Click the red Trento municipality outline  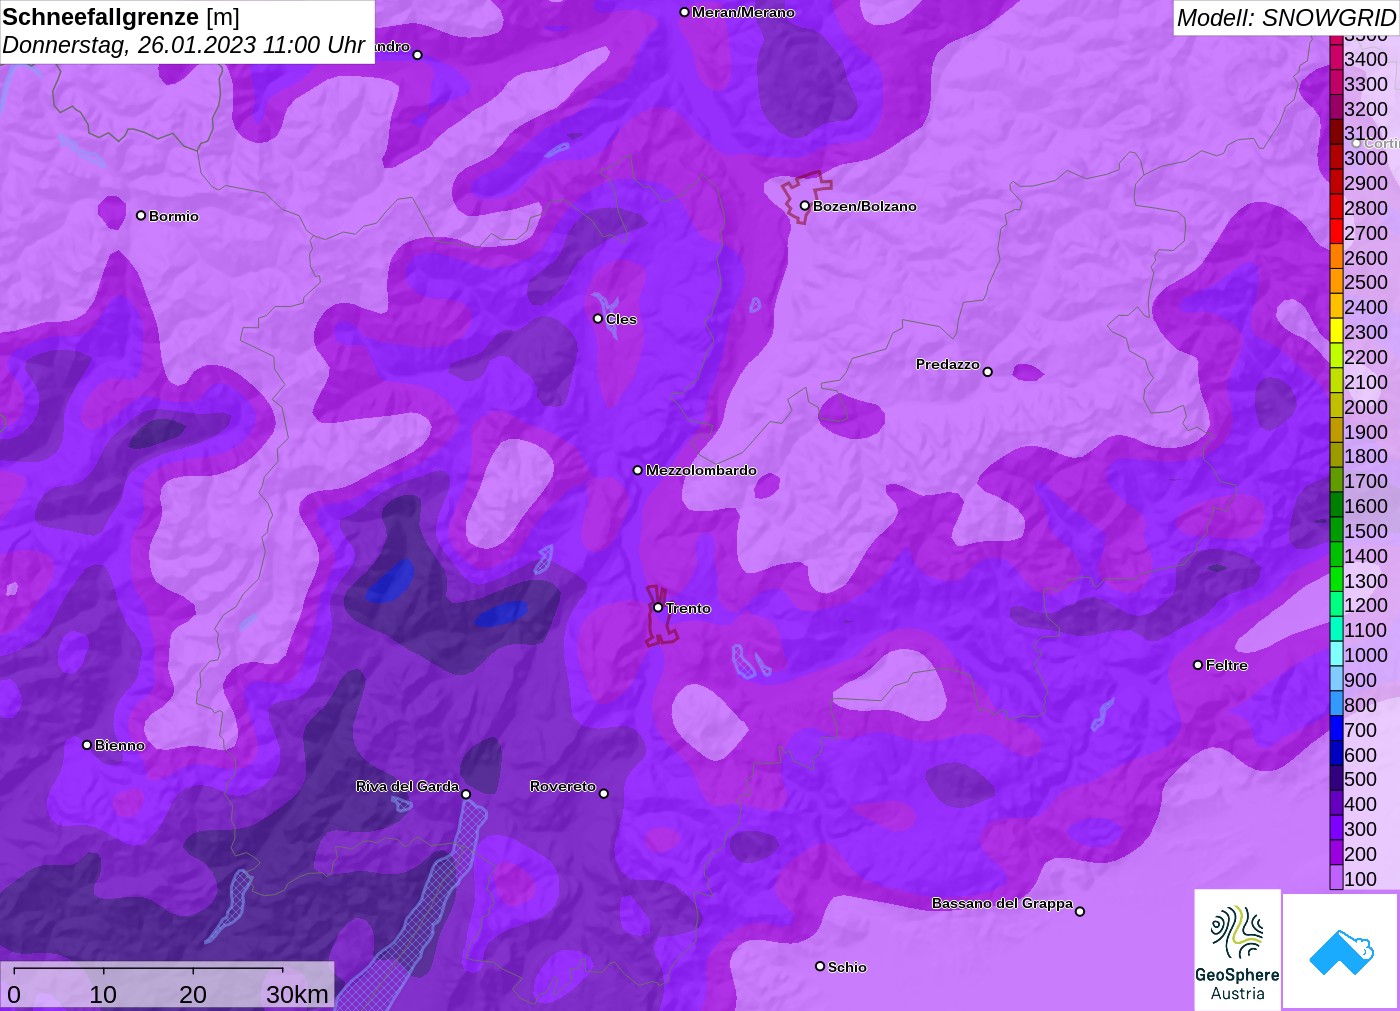click(660, 616)
